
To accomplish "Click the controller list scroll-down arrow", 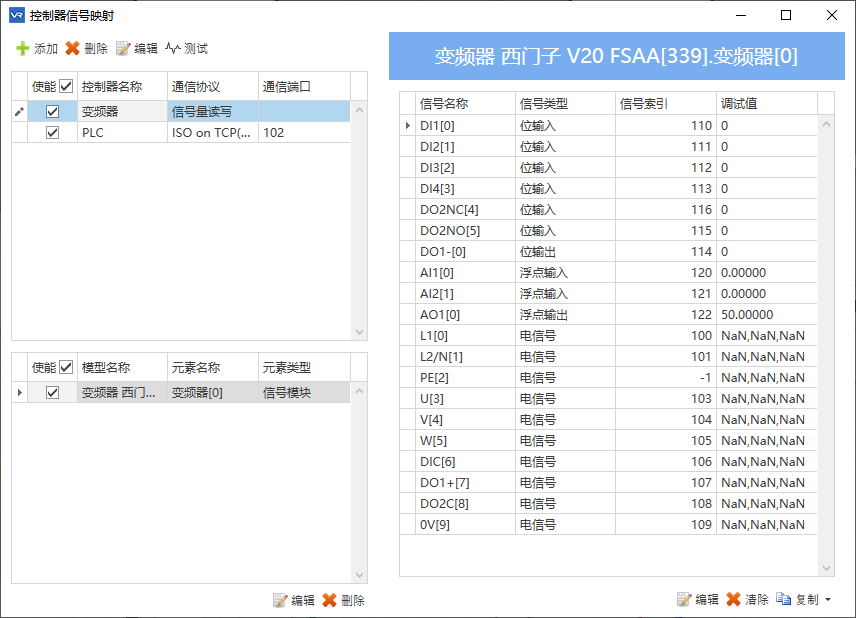I will pos(359,332).
